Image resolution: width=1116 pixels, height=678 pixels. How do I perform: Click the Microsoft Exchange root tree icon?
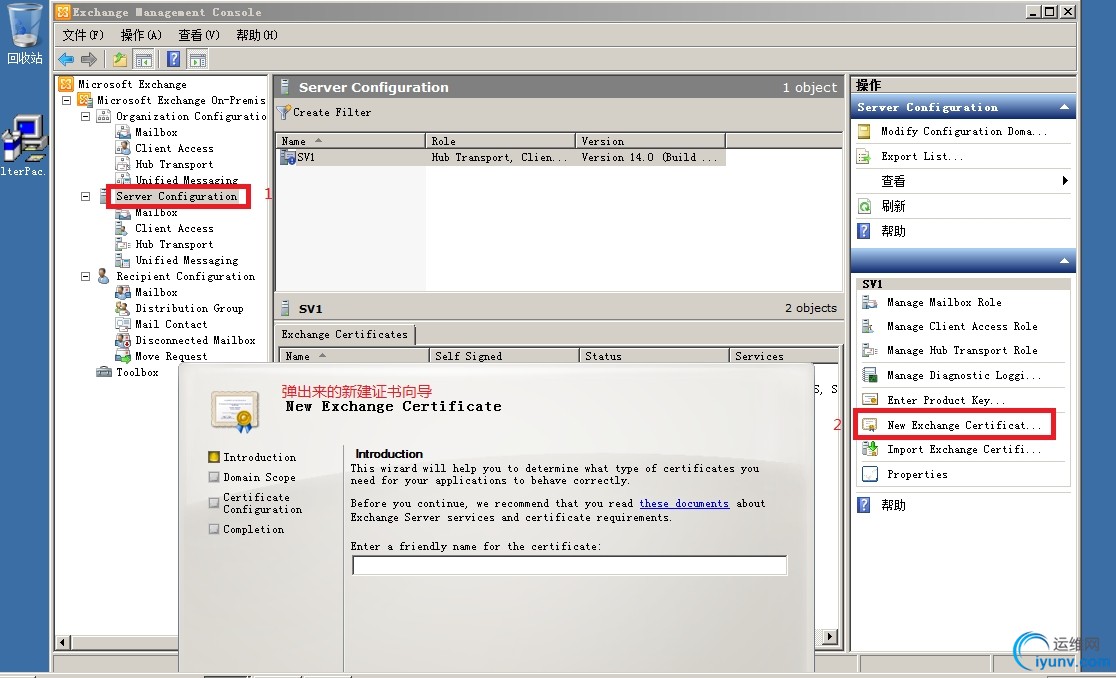pyautogui.click(x=65, y=84)
